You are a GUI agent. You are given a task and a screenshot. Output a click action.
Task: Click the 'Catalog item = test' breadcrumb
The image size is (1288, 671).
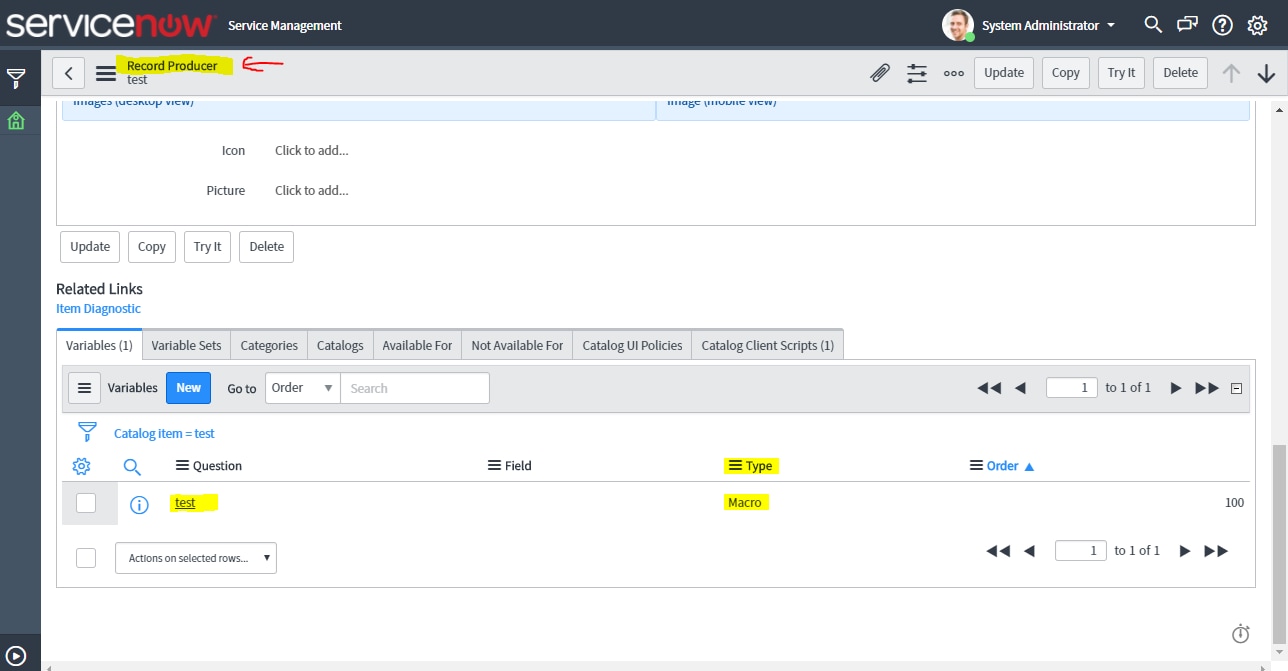(164, 434)
